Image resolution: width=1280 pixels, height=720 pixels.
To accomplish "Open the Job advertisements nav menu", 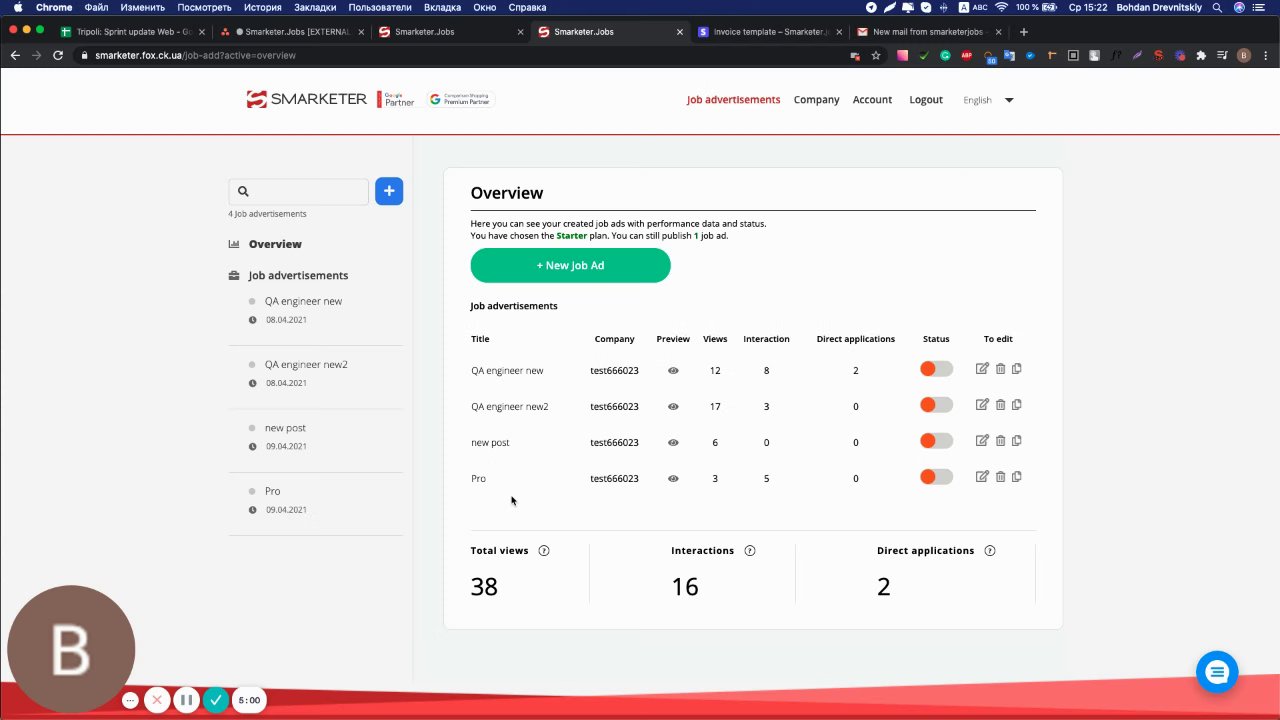I will [733, 100].
